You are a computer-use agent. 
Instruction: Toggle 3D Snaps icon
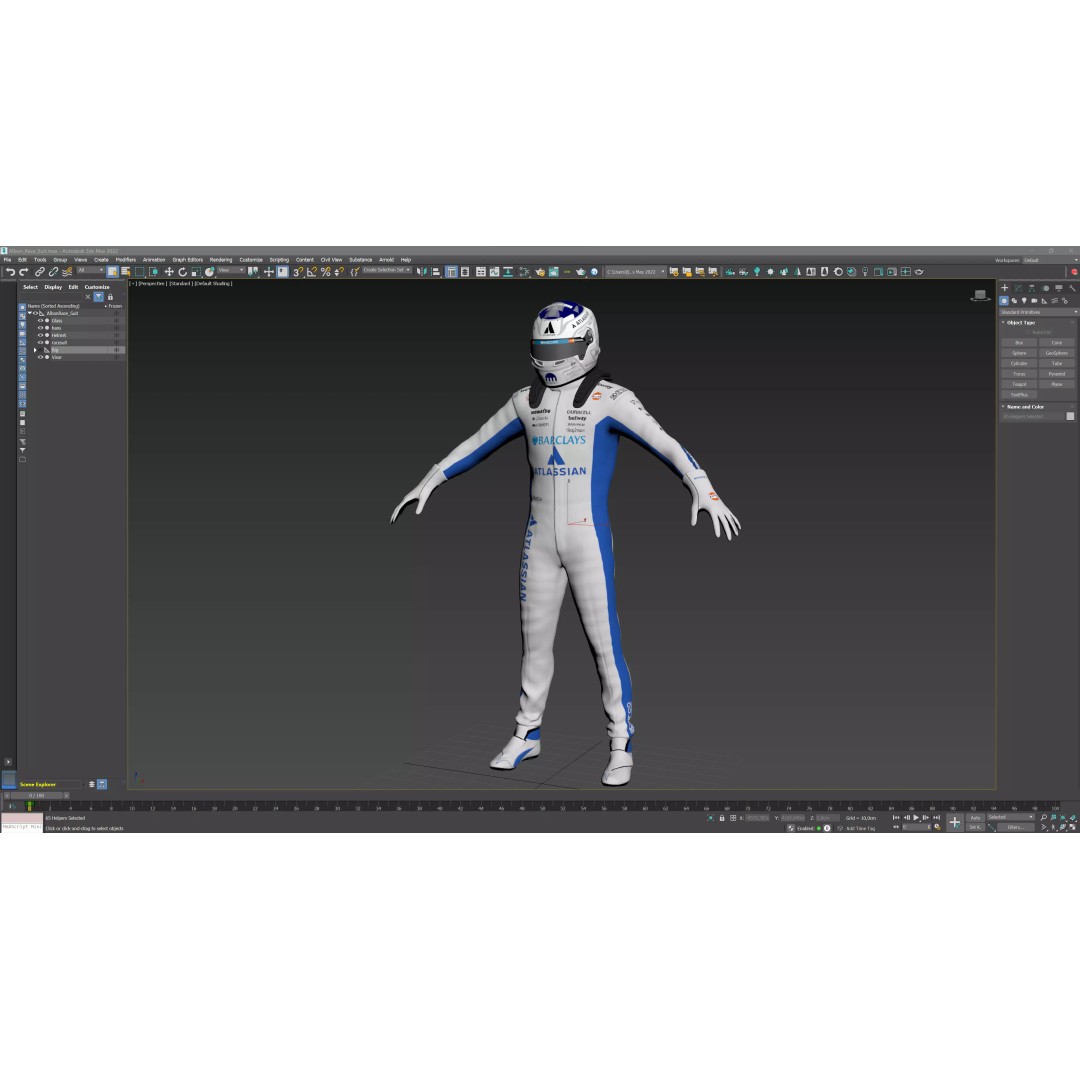point(298,272)
